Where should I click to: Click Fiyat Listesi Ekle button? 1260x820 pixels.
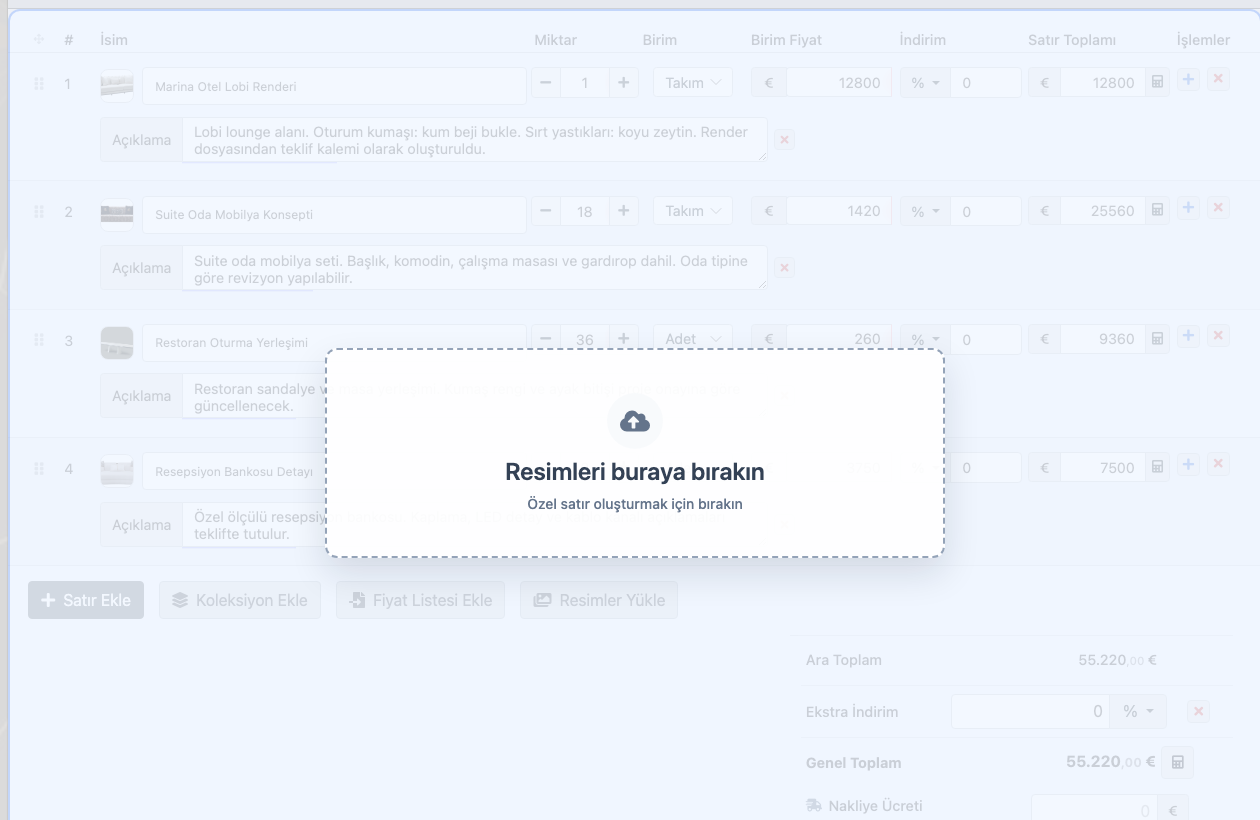pos(421,600)
